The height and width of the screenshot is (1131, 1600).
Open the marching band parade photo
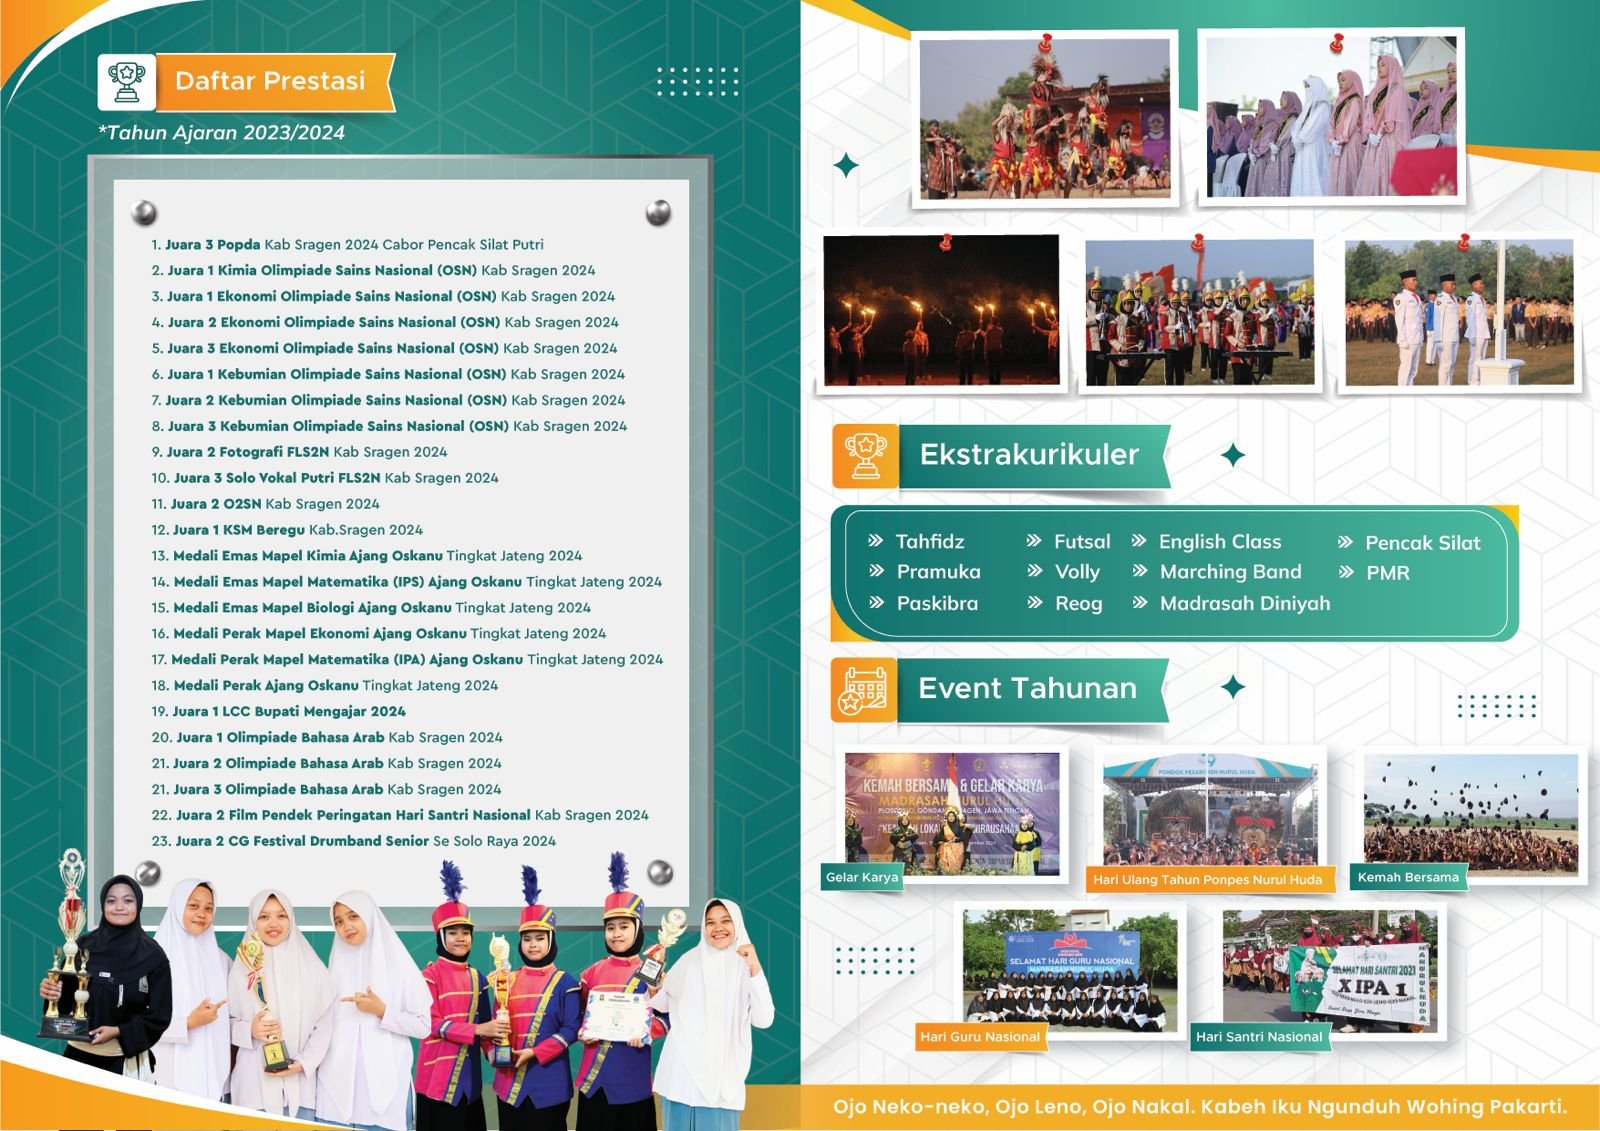1200,312
